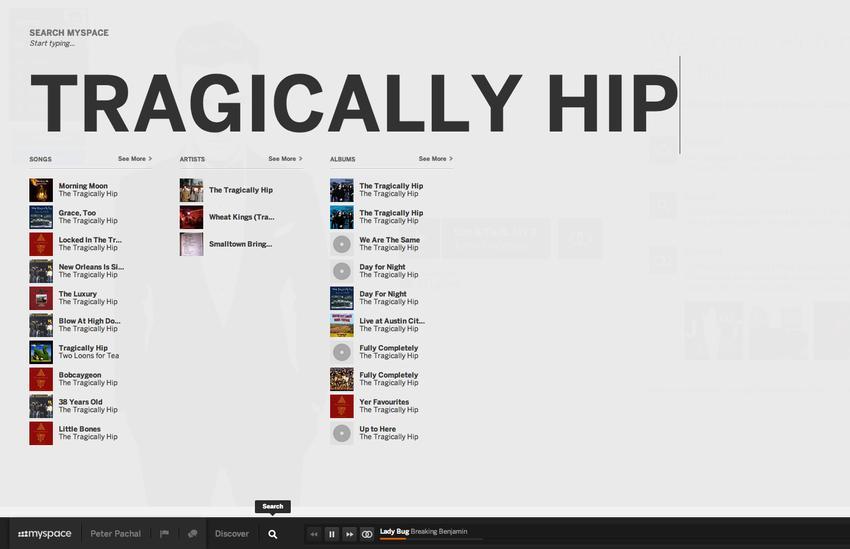This screenshot has height=549, width=850.
Task: Click the Little Bones thumbnail
Action: click(x=41, y=434)
